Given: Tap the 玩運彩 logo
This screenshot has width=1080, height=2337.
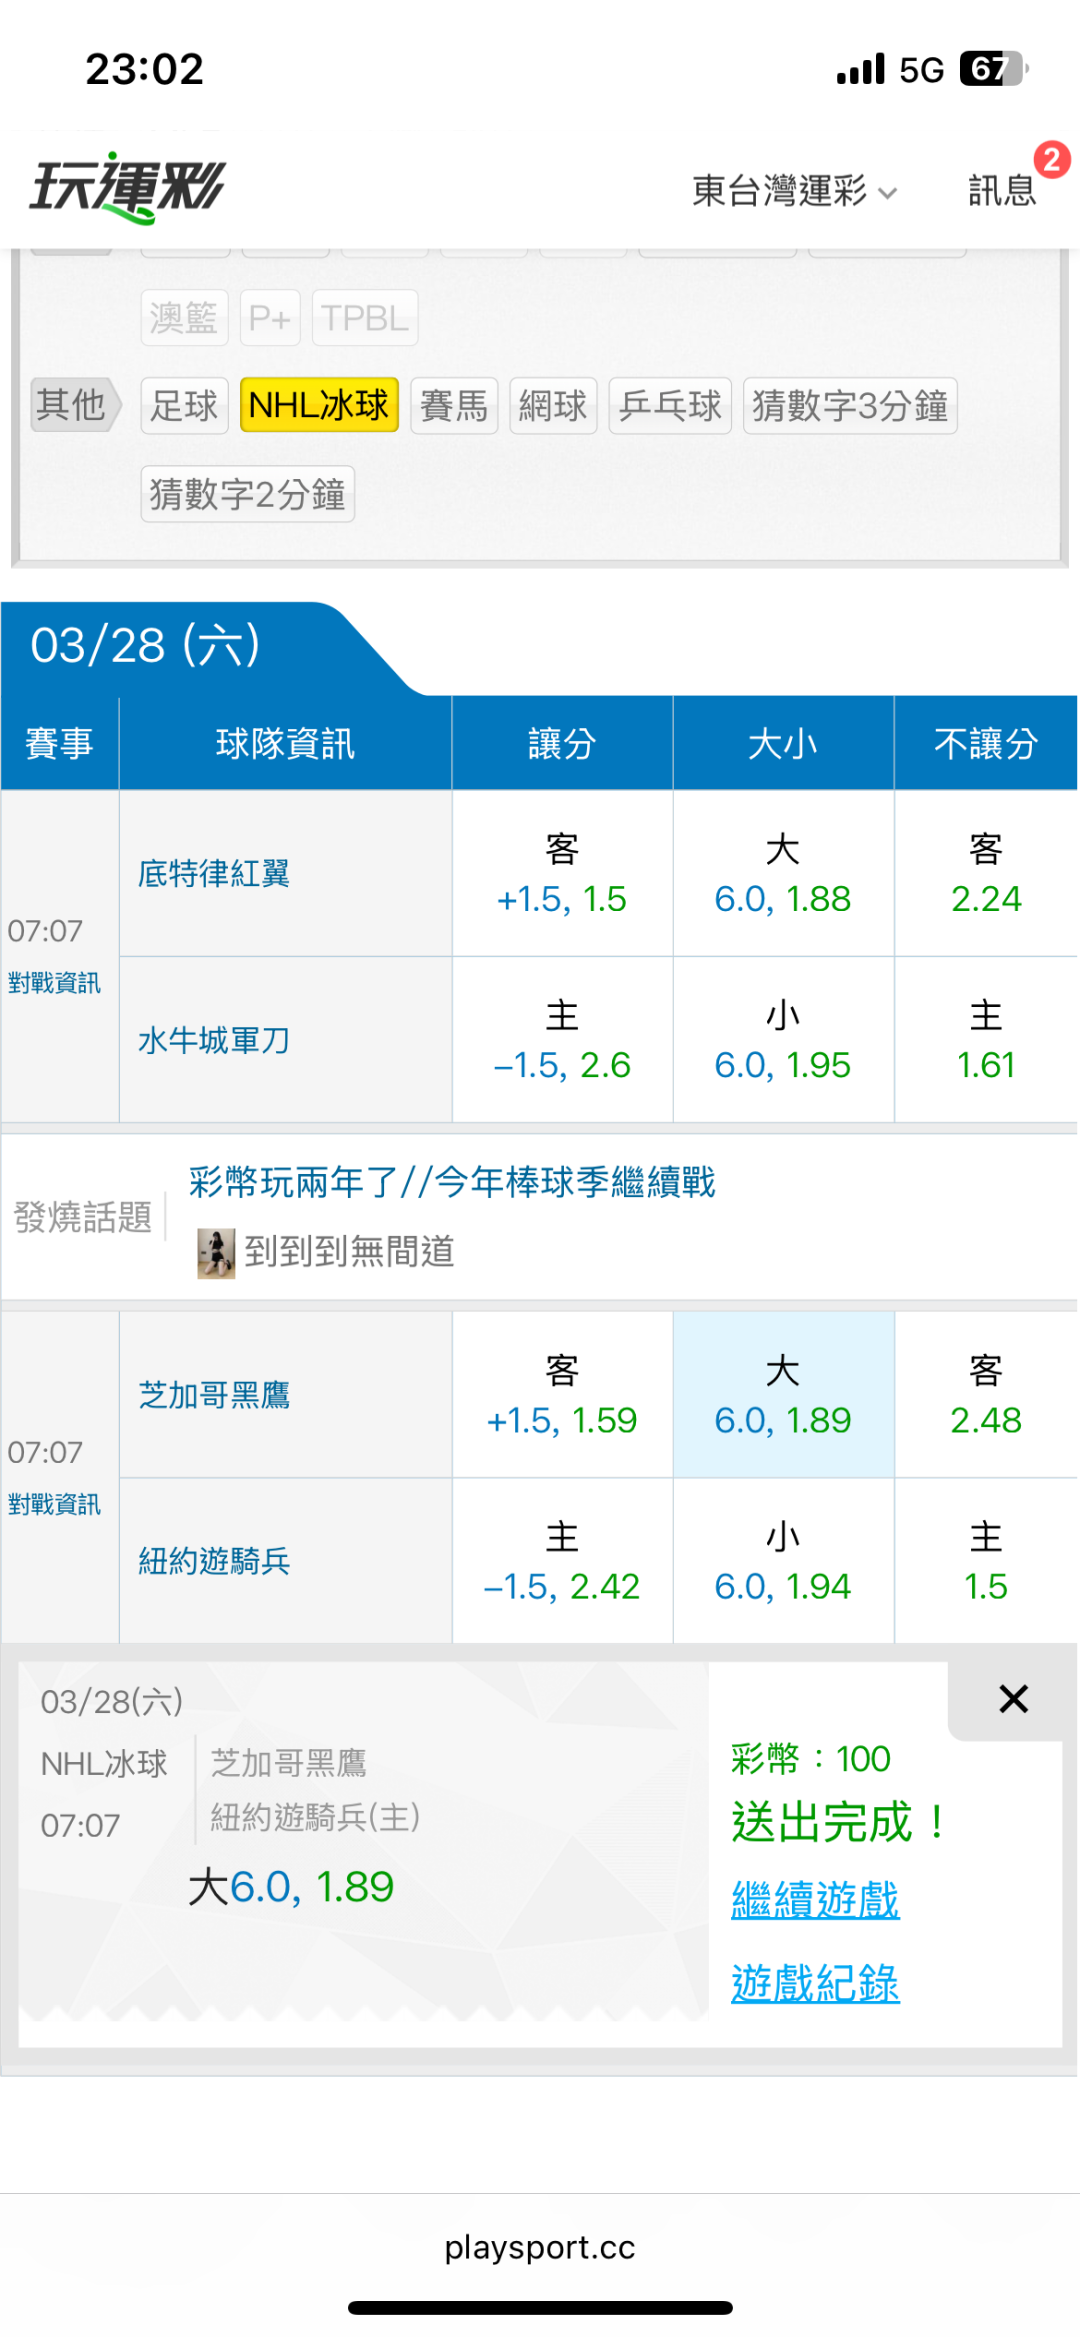Looking at the screenshot, I should (x=128, y=187).
